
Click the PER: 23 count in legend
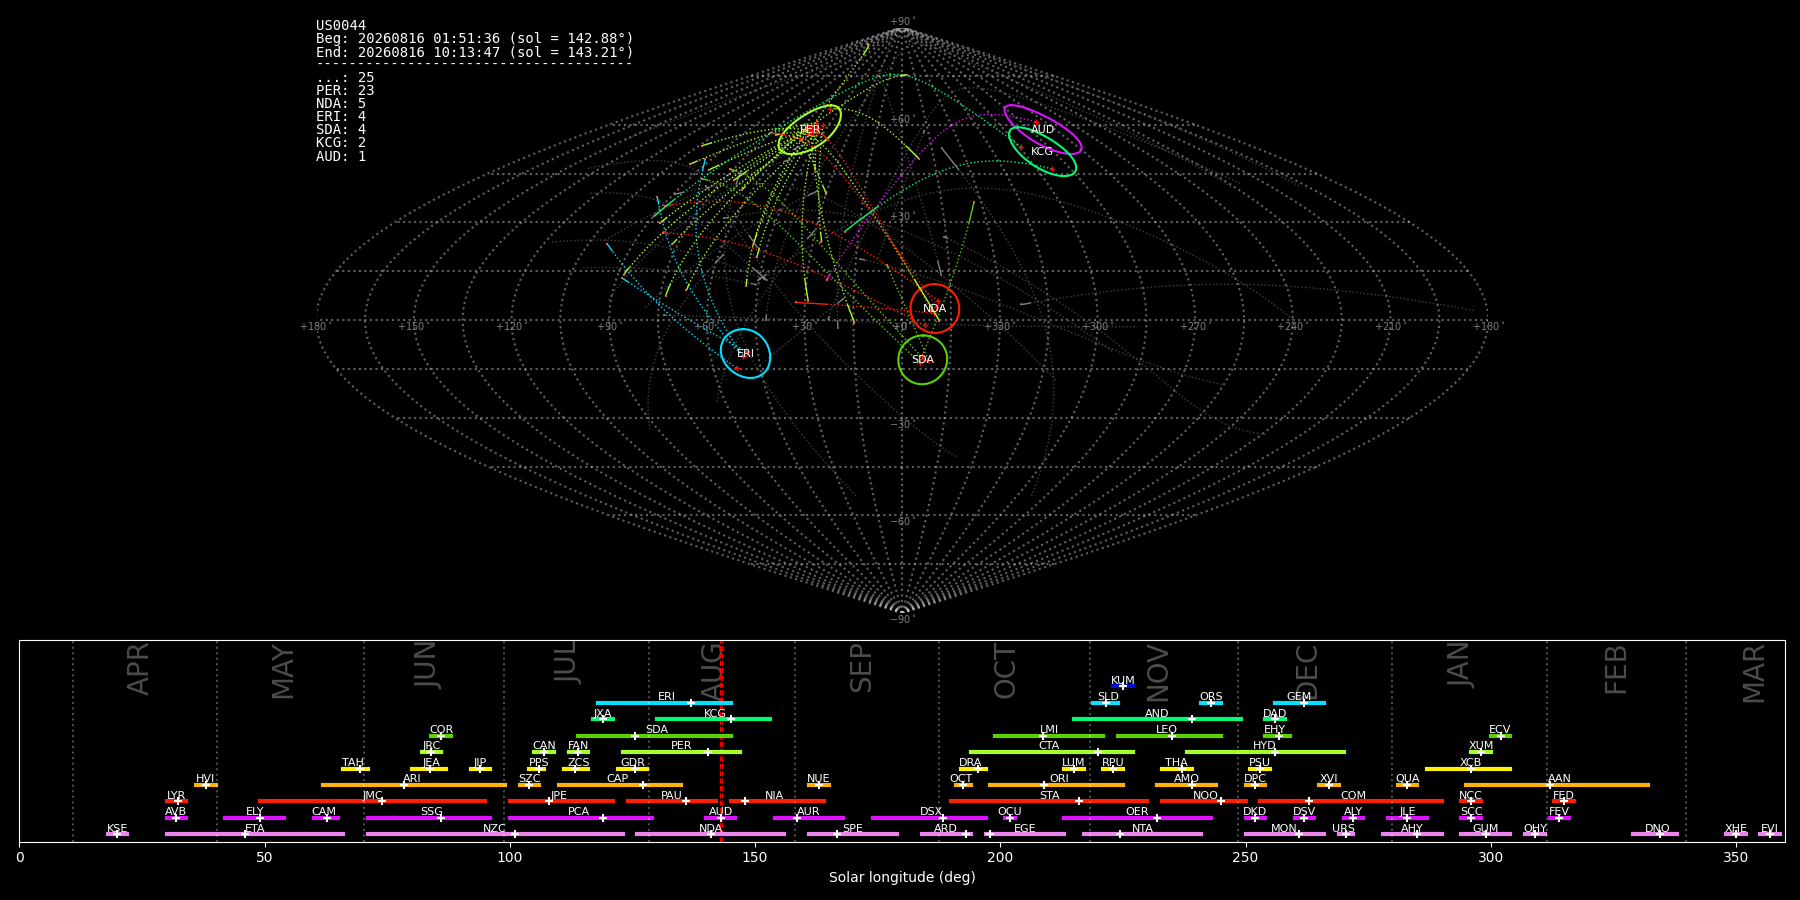[345, 91]
